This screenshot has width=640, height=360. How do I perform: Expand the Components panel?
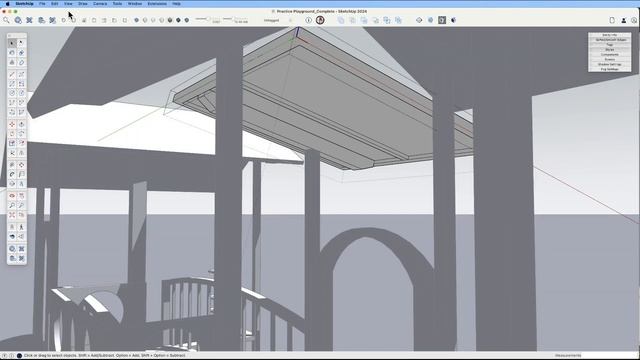click(609, 55)
